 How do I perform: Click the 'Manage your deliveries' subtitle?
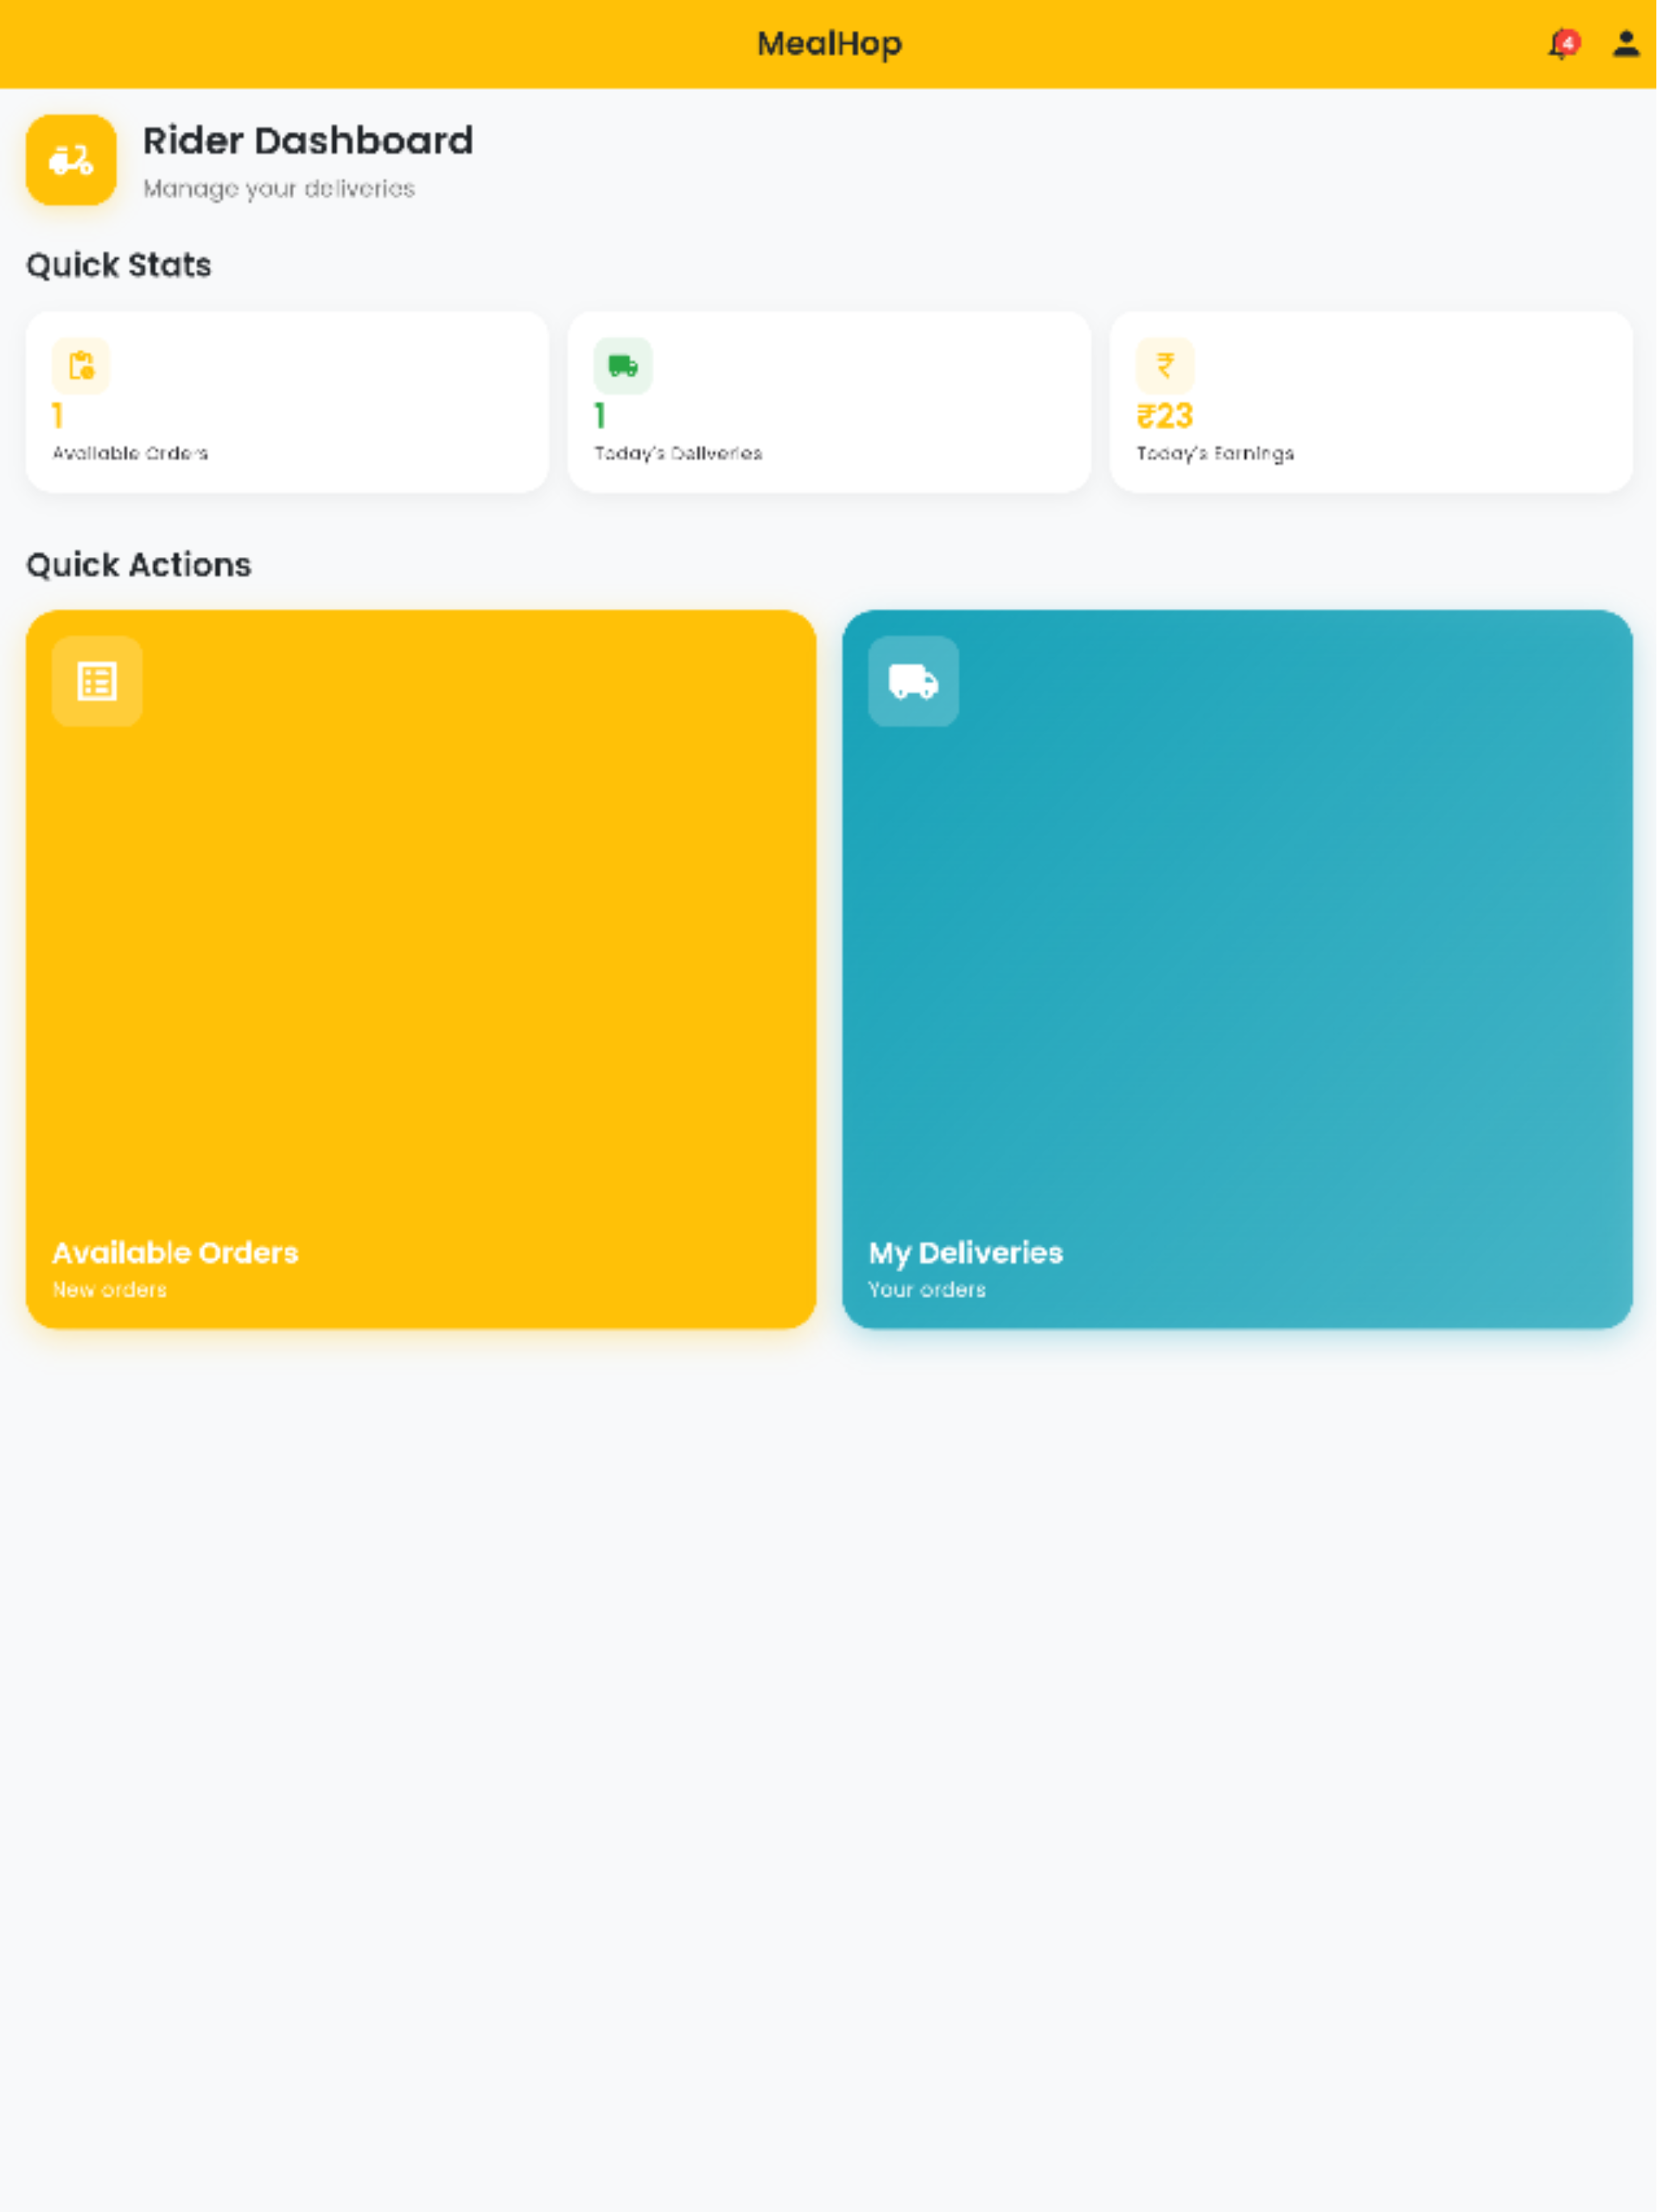pos(279,189)
